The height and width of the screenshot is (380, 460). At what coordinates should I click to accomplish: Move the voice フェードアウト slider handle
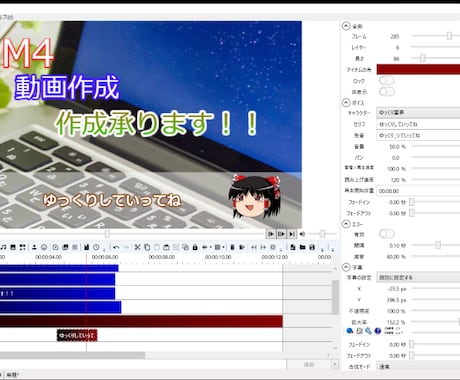(412, 213)
